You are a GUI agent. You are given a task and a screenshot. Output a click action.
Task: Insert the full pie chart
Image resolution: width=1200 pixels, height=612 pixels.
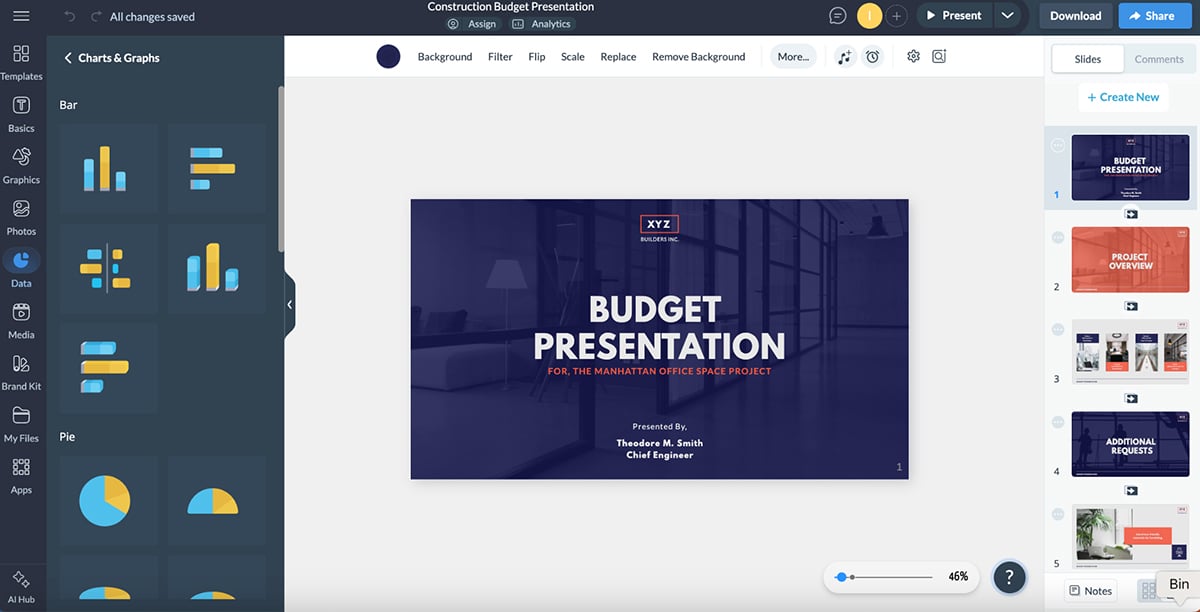point(109,500)
